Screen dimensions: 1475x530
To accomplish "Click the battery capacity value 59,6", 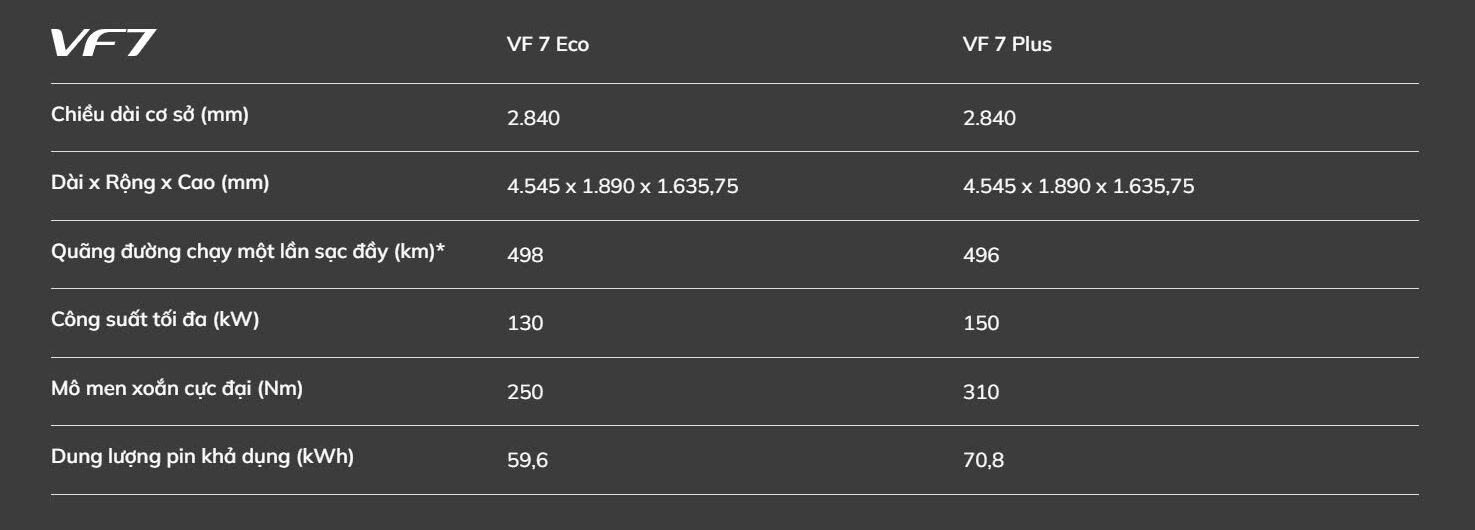I will pos(527,461).
